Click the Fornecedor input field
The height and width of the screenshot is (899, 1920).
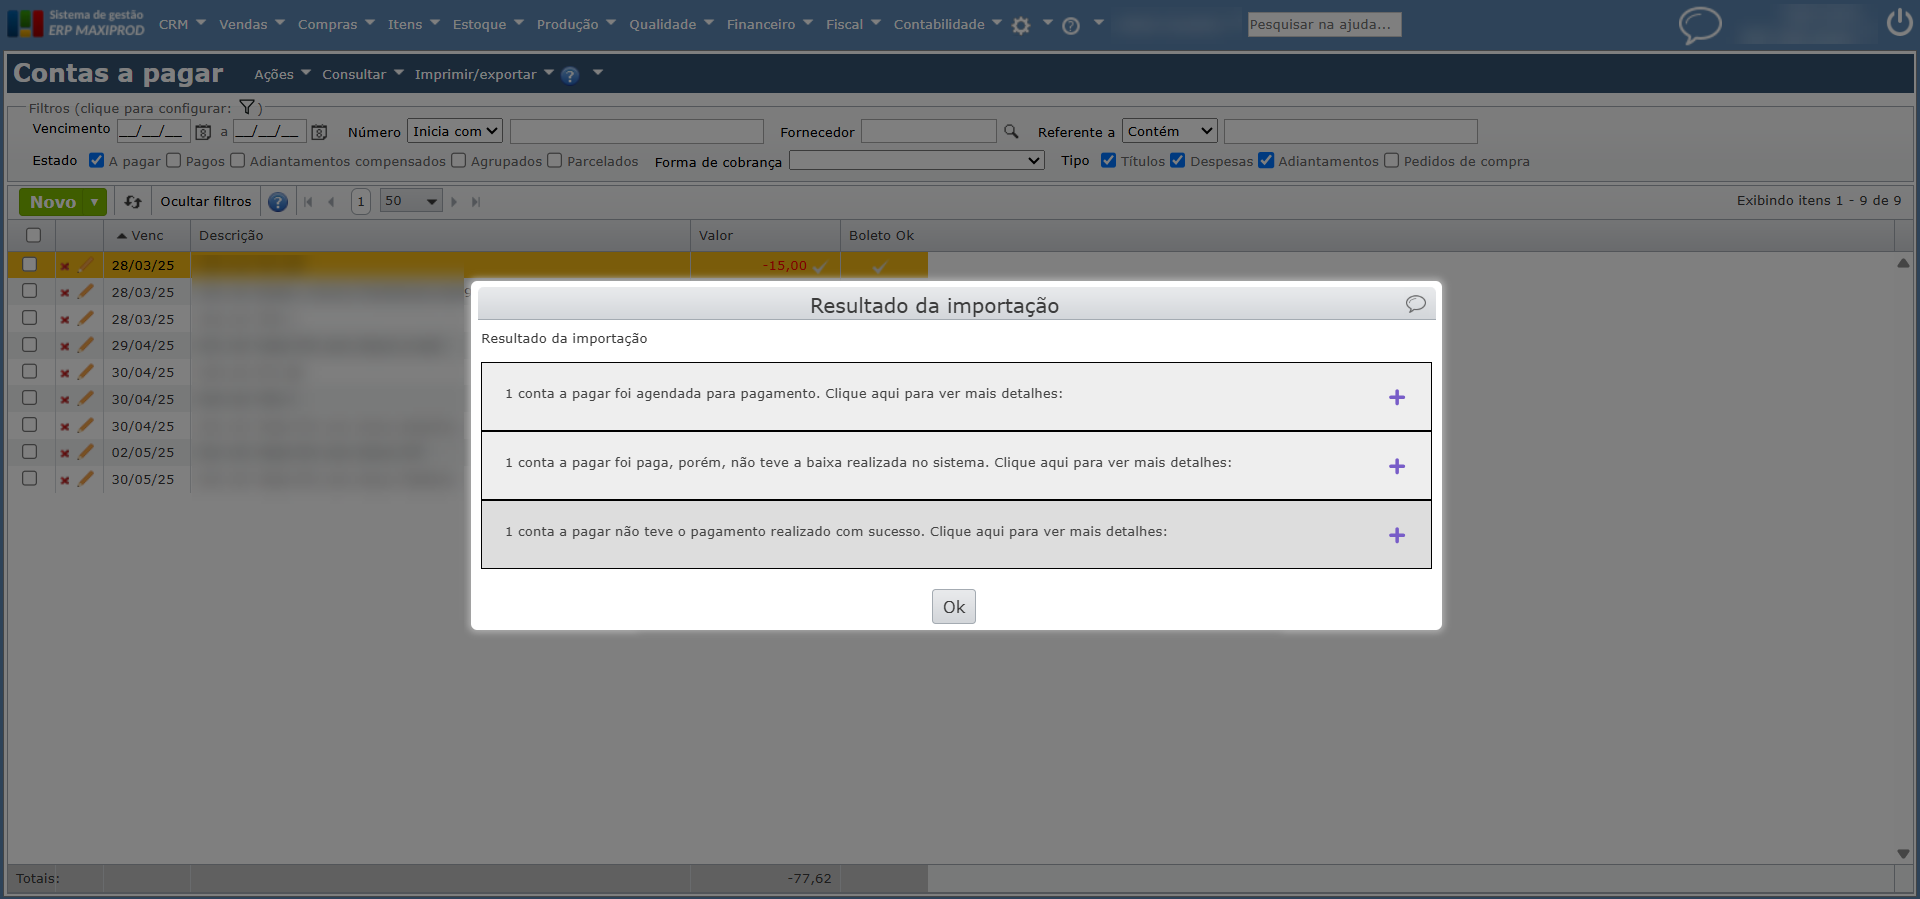click(x=929, y=131)
